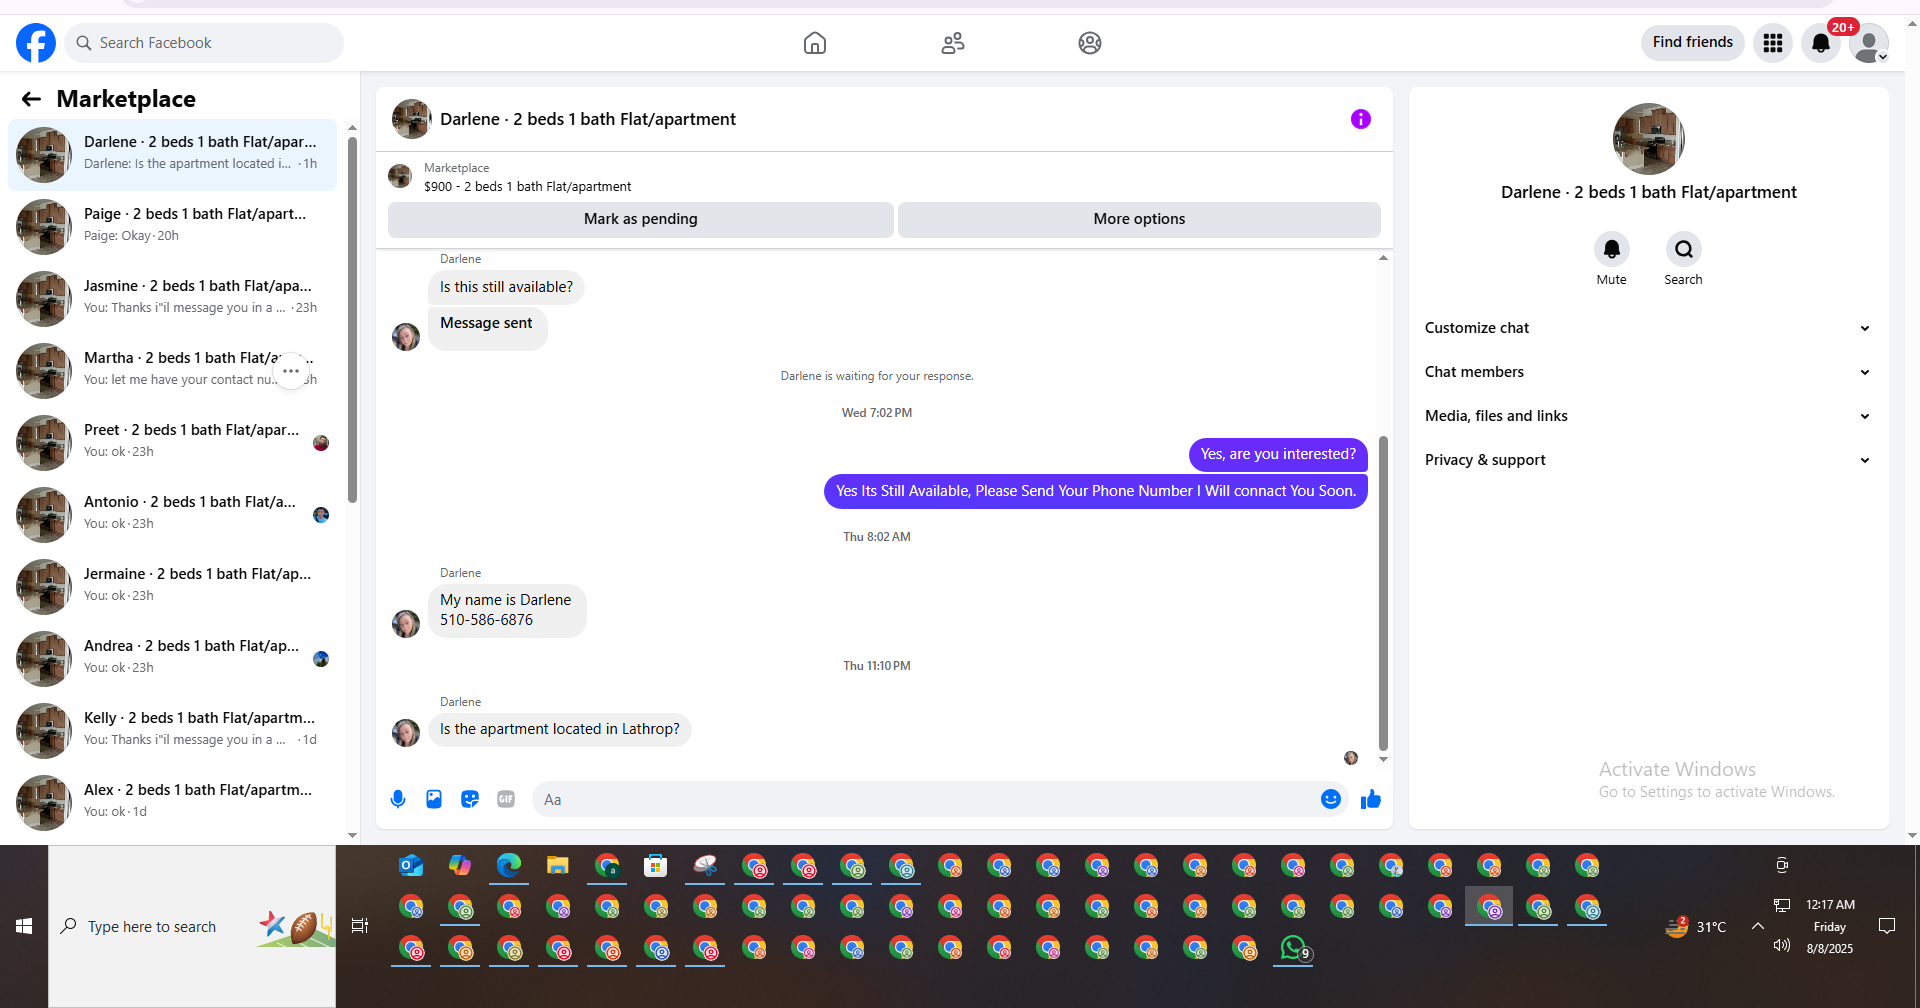Open the Preet conversation

coord(172,443)
